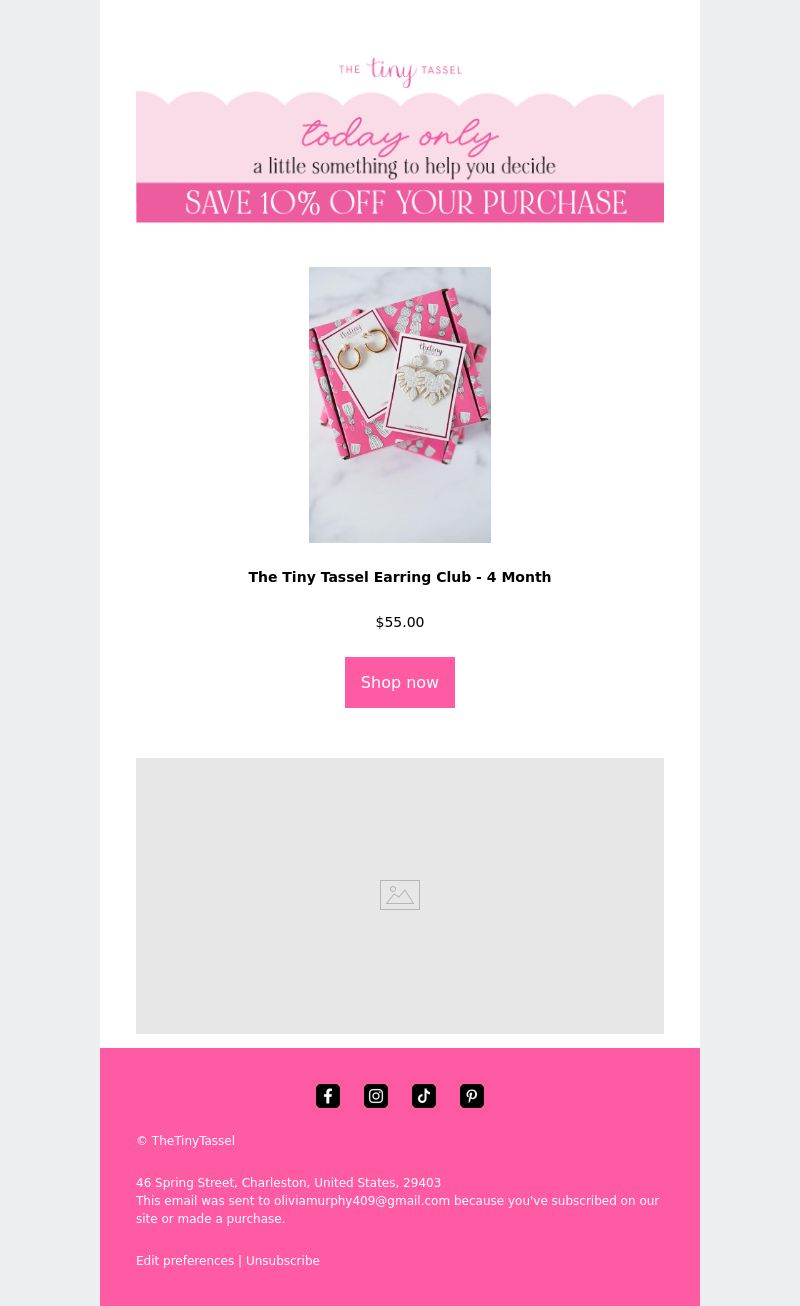Click the gray empty image block

[x=400, y=896]
